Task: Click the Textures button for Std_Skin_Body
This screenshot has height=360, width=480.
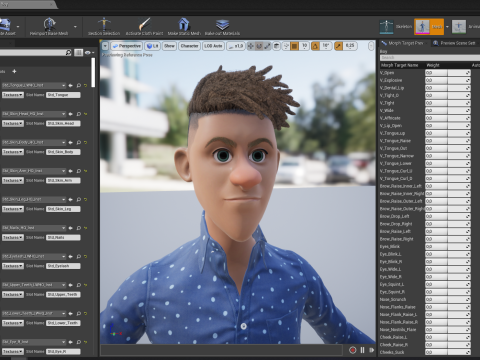Action: (x=13, y=152)
